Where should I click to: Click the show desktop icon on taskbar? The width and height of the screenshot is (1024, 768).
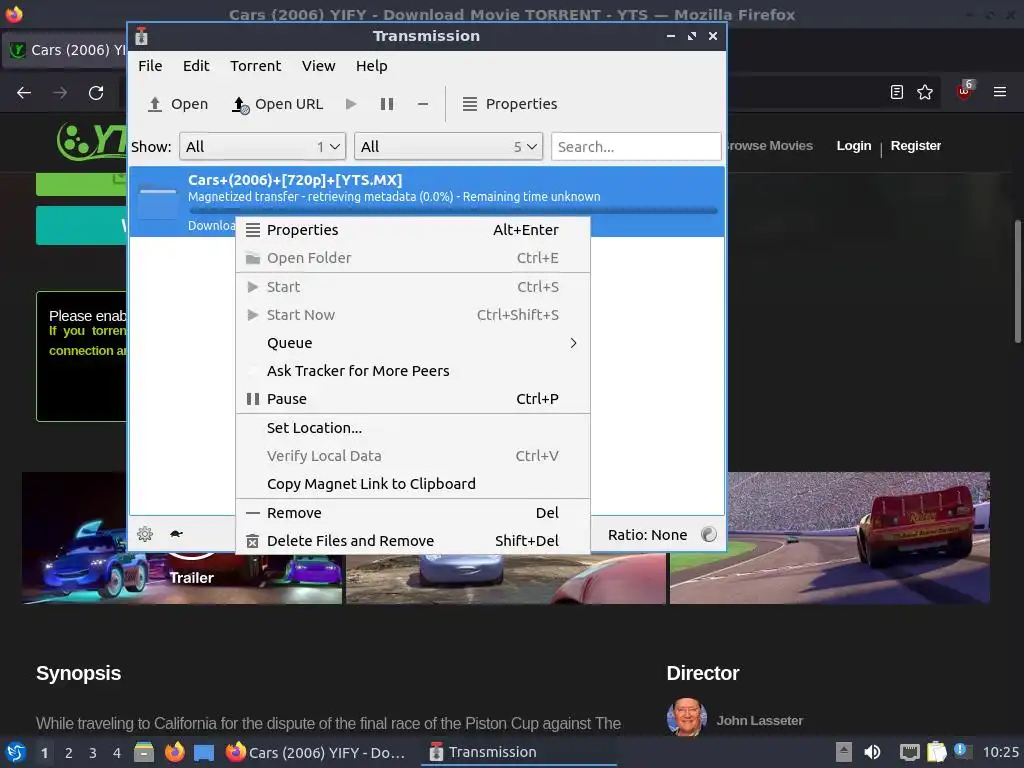click(204, 752)
